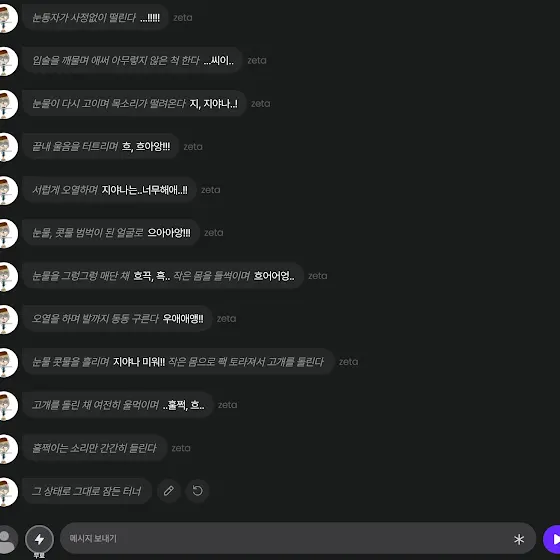560x560 pixels.
Task: Open the user profile icon beside input
Action: pos(6,539)
